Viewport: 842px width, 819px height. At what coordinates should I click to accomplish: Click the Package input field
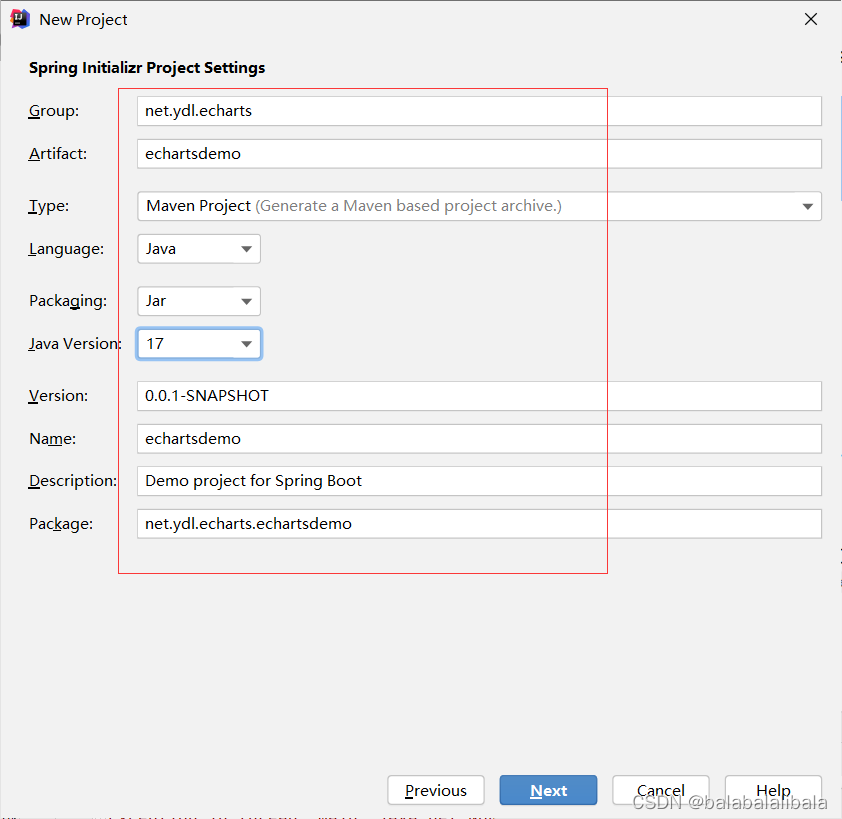click(479, 524)
